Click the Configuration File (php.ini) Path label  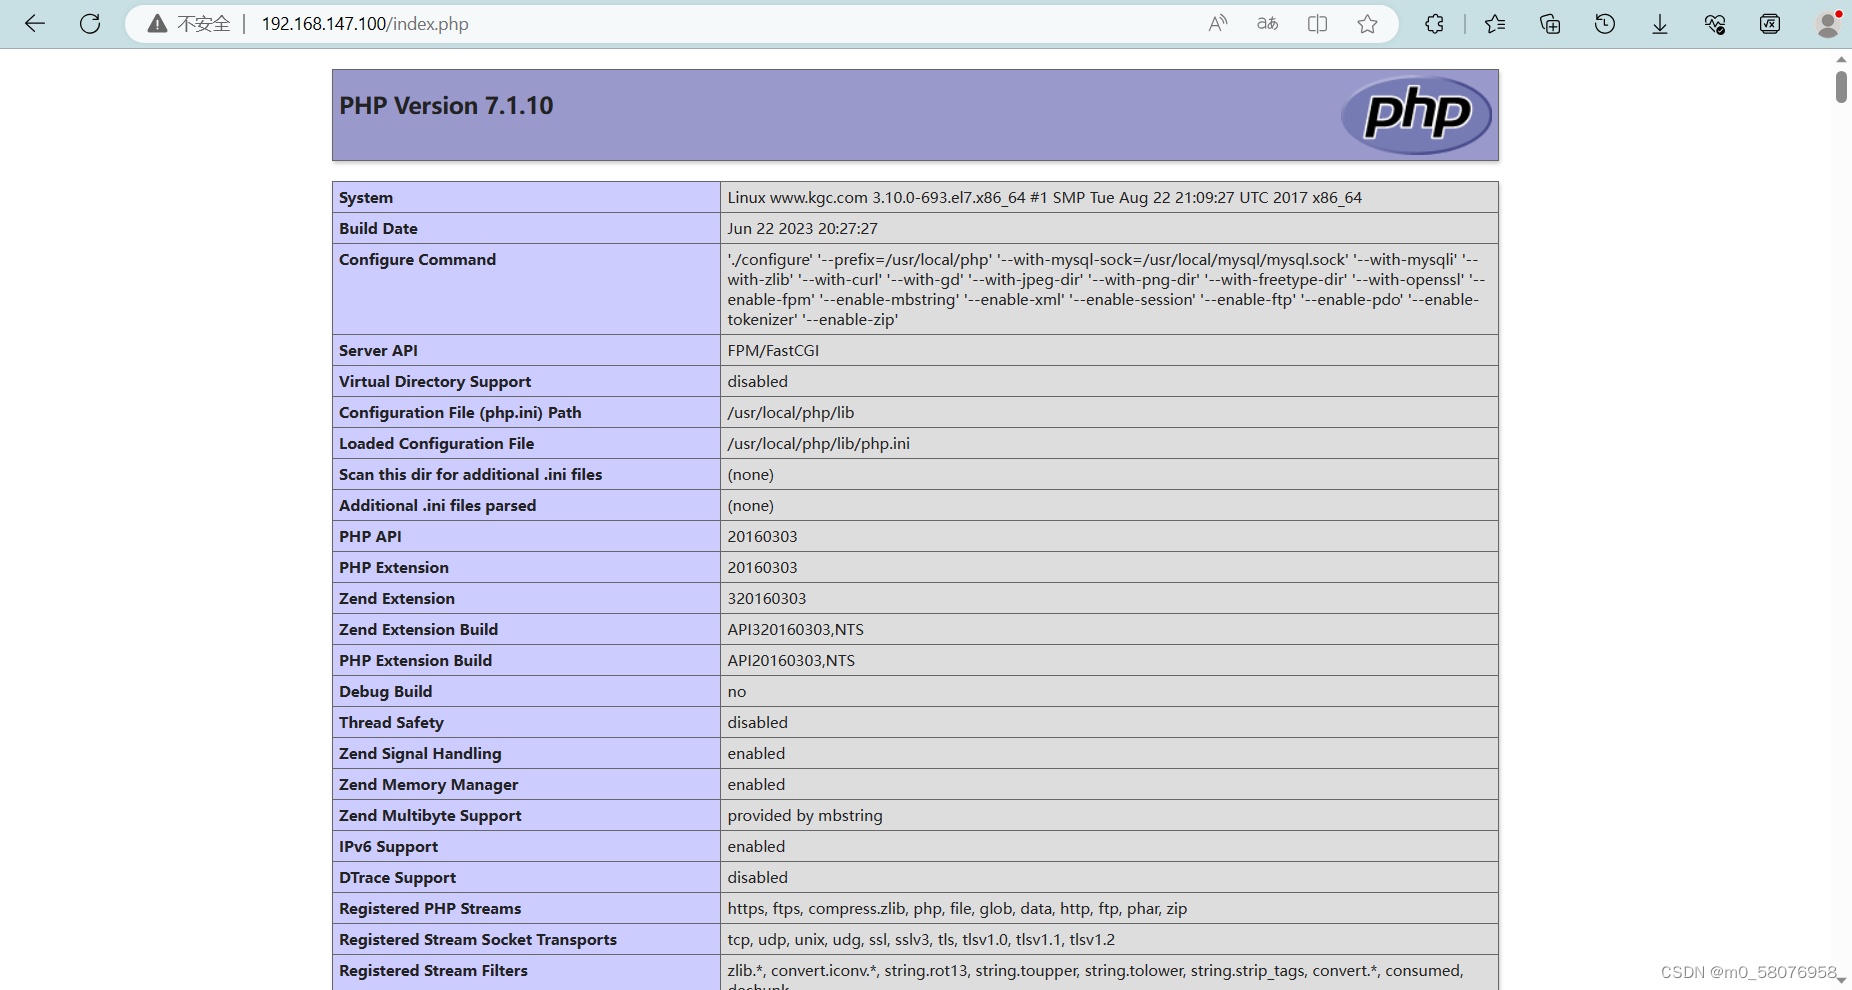(460, 413)
